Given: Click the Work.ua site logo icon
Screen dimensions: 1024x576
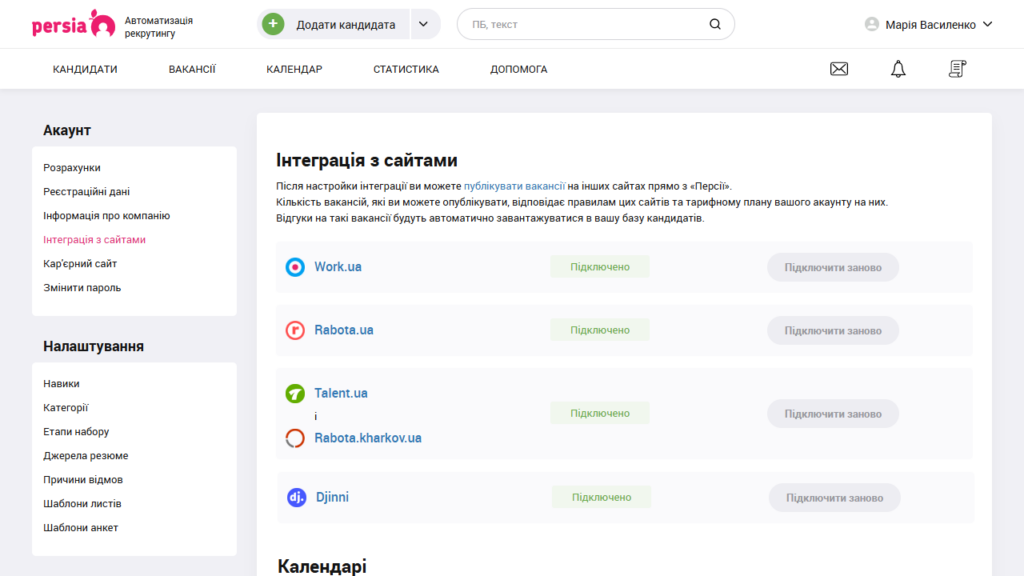Looking at the screenshot, I should 295,266.
